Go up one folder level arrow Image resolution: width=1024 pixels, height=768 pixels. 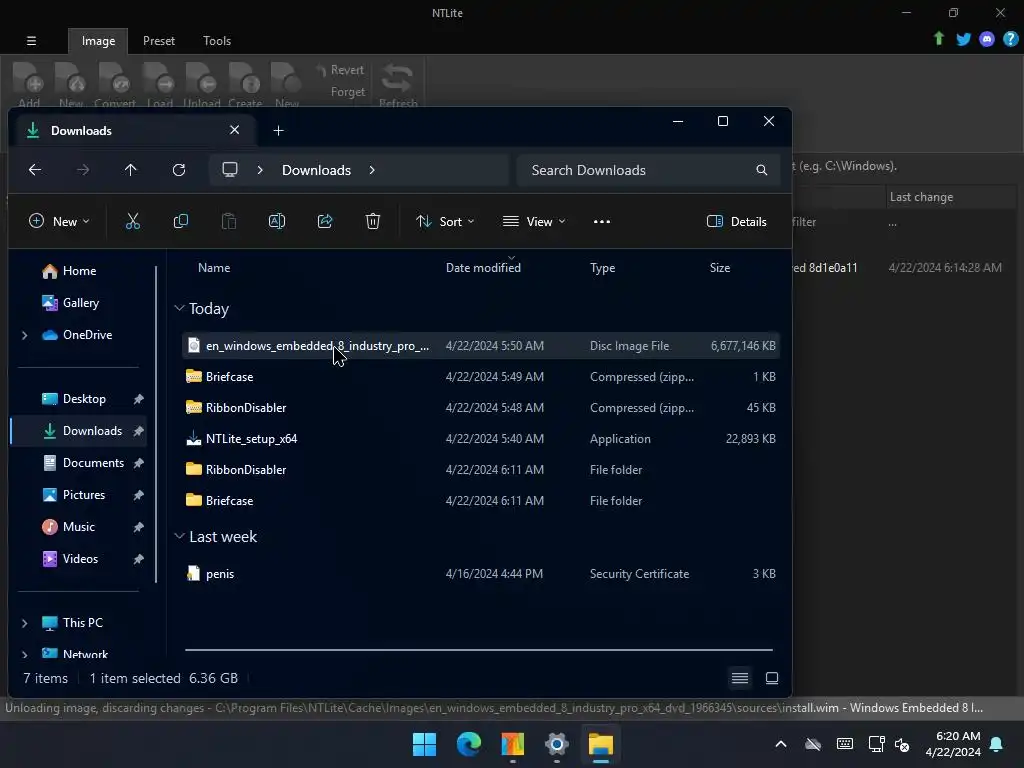pos(131,170)
